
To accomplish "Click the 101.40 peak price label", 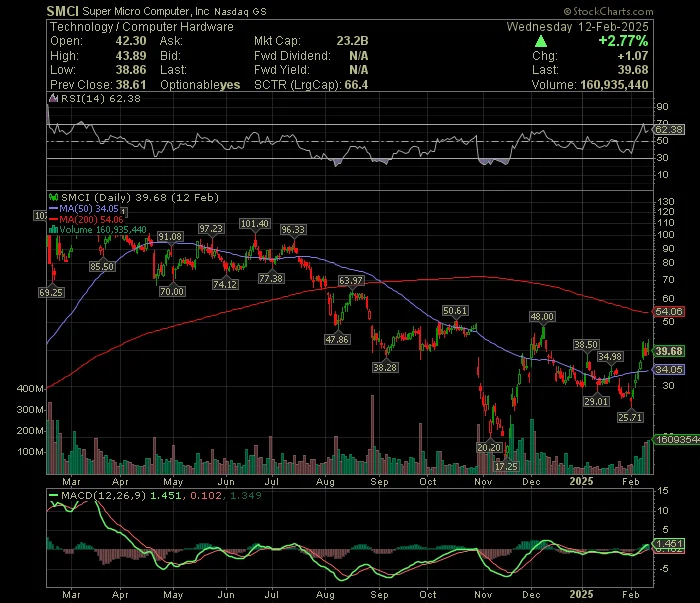I will tap(254, 224).
